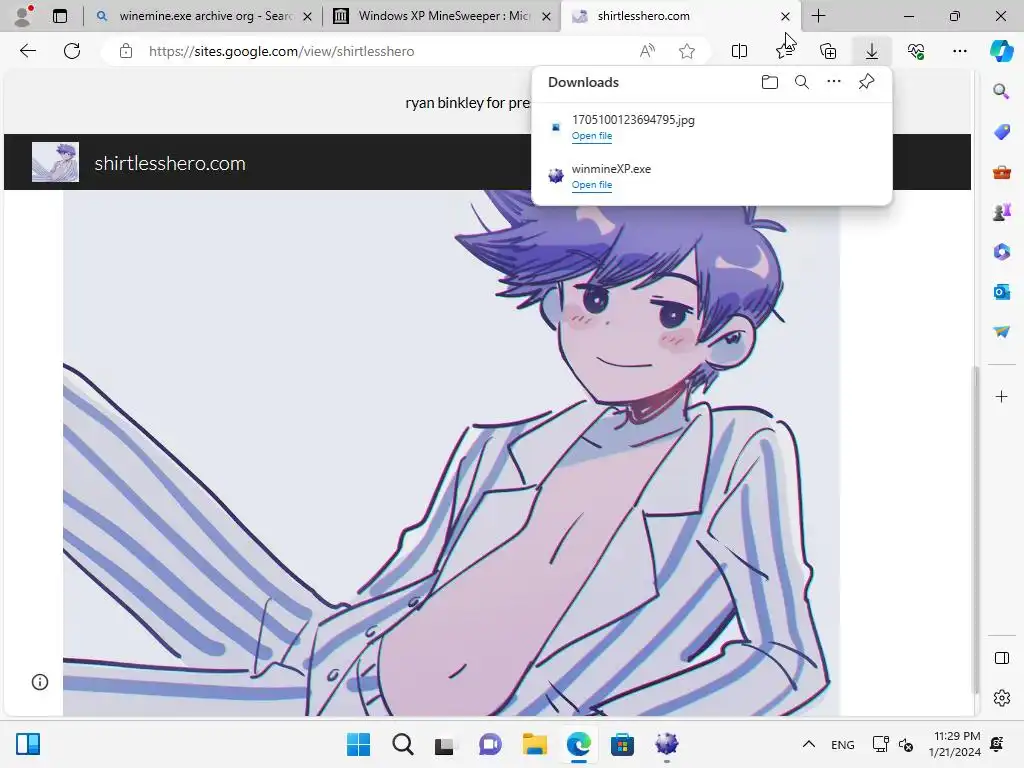Add an app to the sidebar
Screen dimensions: 1024x768
coord(1001,396)
